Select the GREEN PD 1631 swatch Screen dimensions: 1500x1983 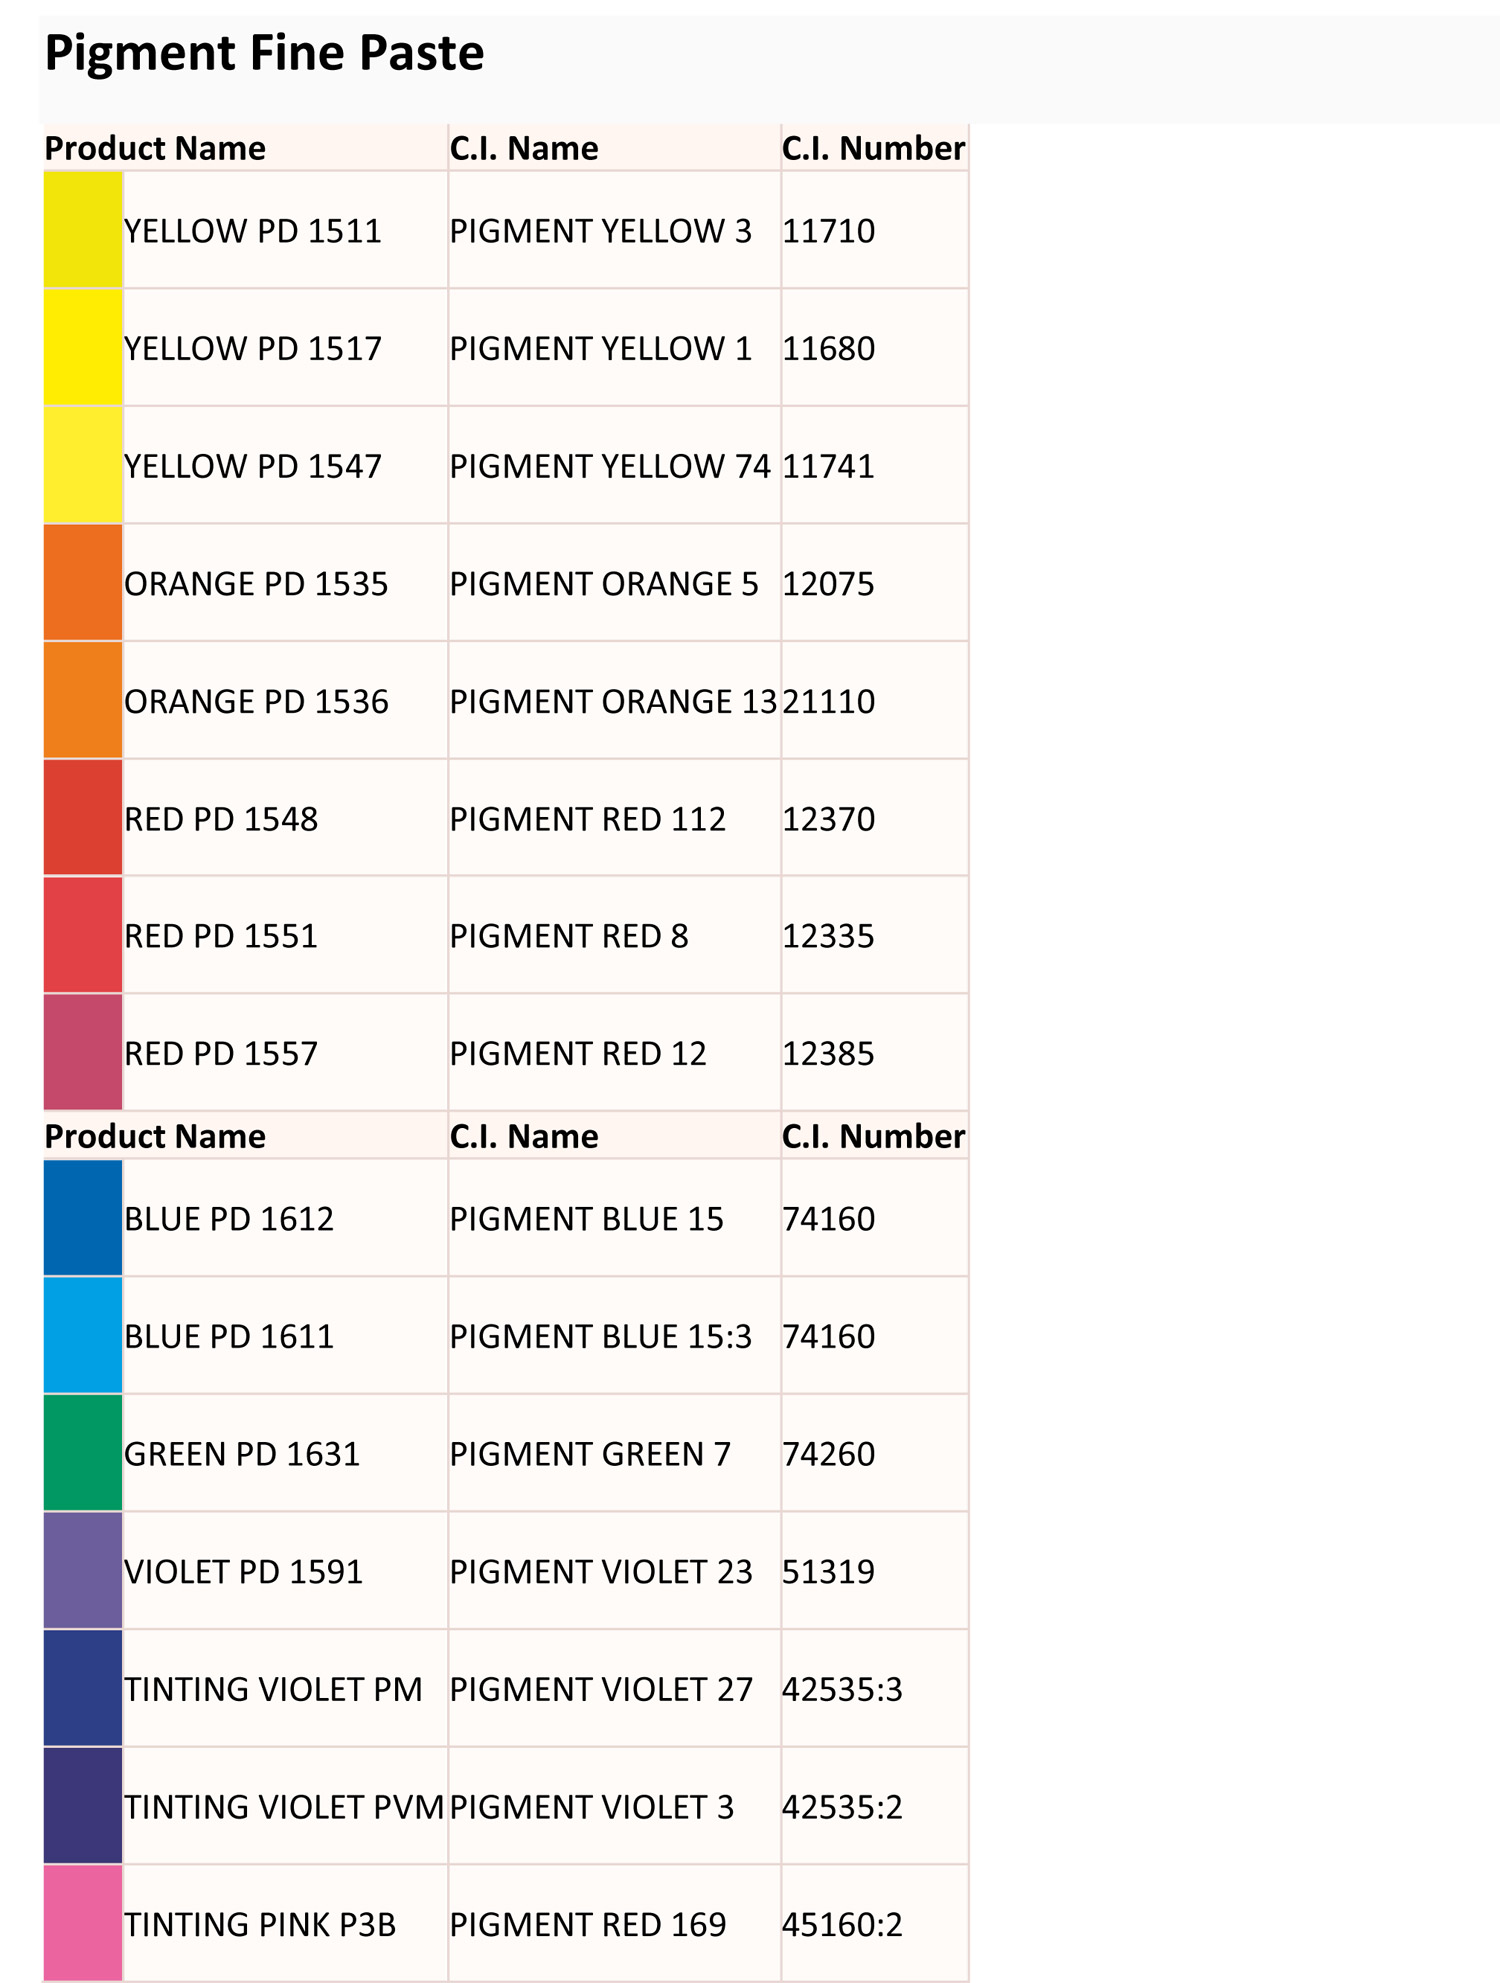tap(83, 1453)
